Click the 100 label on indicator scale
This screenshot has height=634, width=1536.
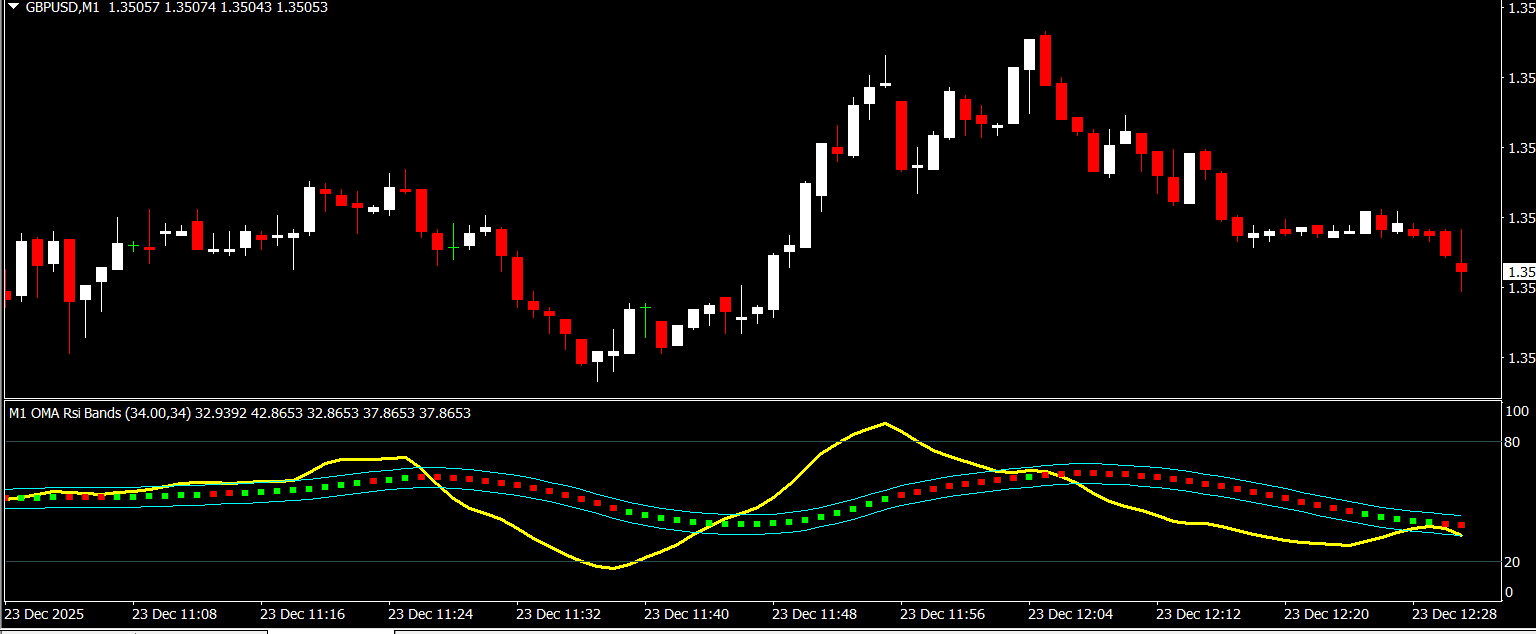coord(1516,411)
